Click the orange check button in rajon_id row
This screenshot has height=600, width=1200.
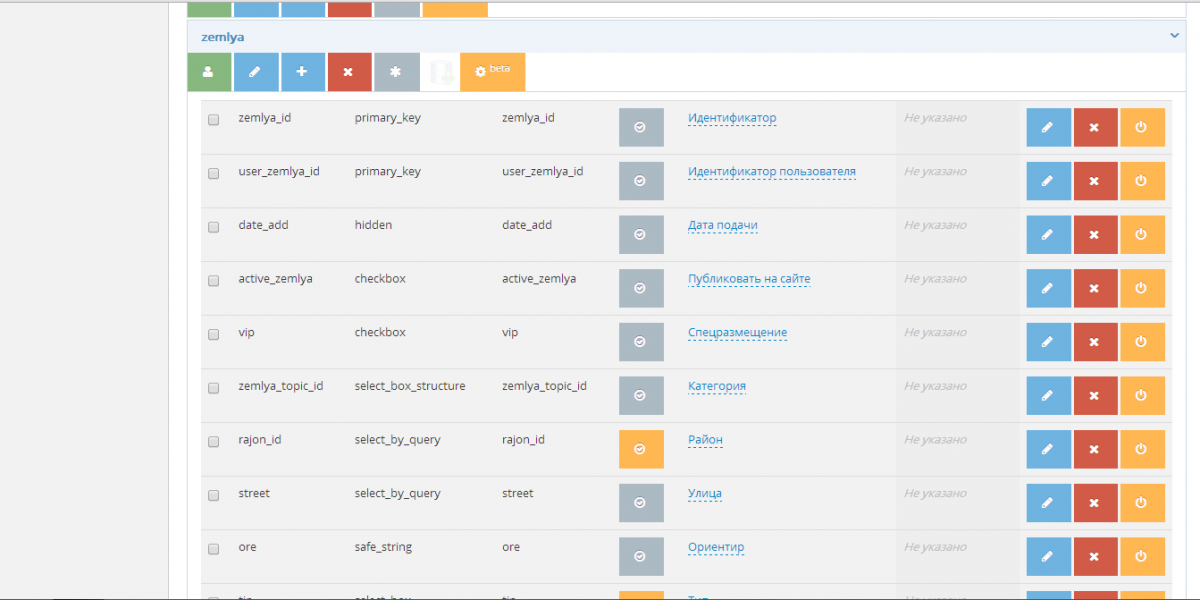(x=641, y=449)
